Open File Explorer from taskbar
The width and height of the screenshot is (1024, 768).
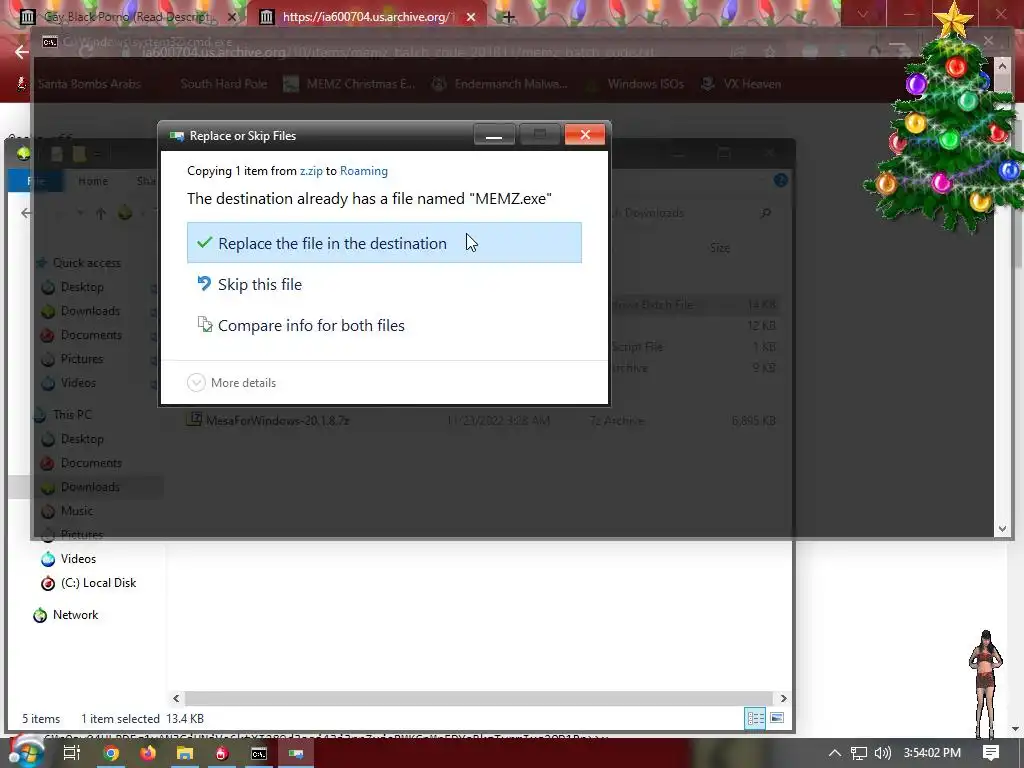(185, 754)
